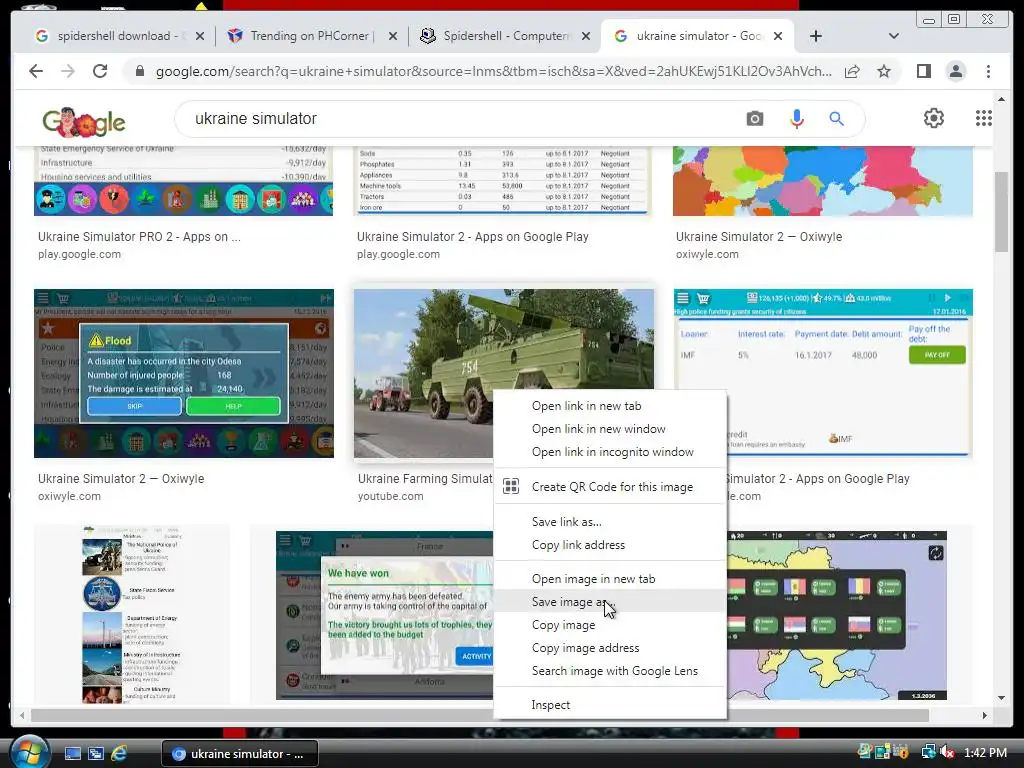Choose Copy image address
This screenshot has width=1024, height=768.
(x=610, y=648)
